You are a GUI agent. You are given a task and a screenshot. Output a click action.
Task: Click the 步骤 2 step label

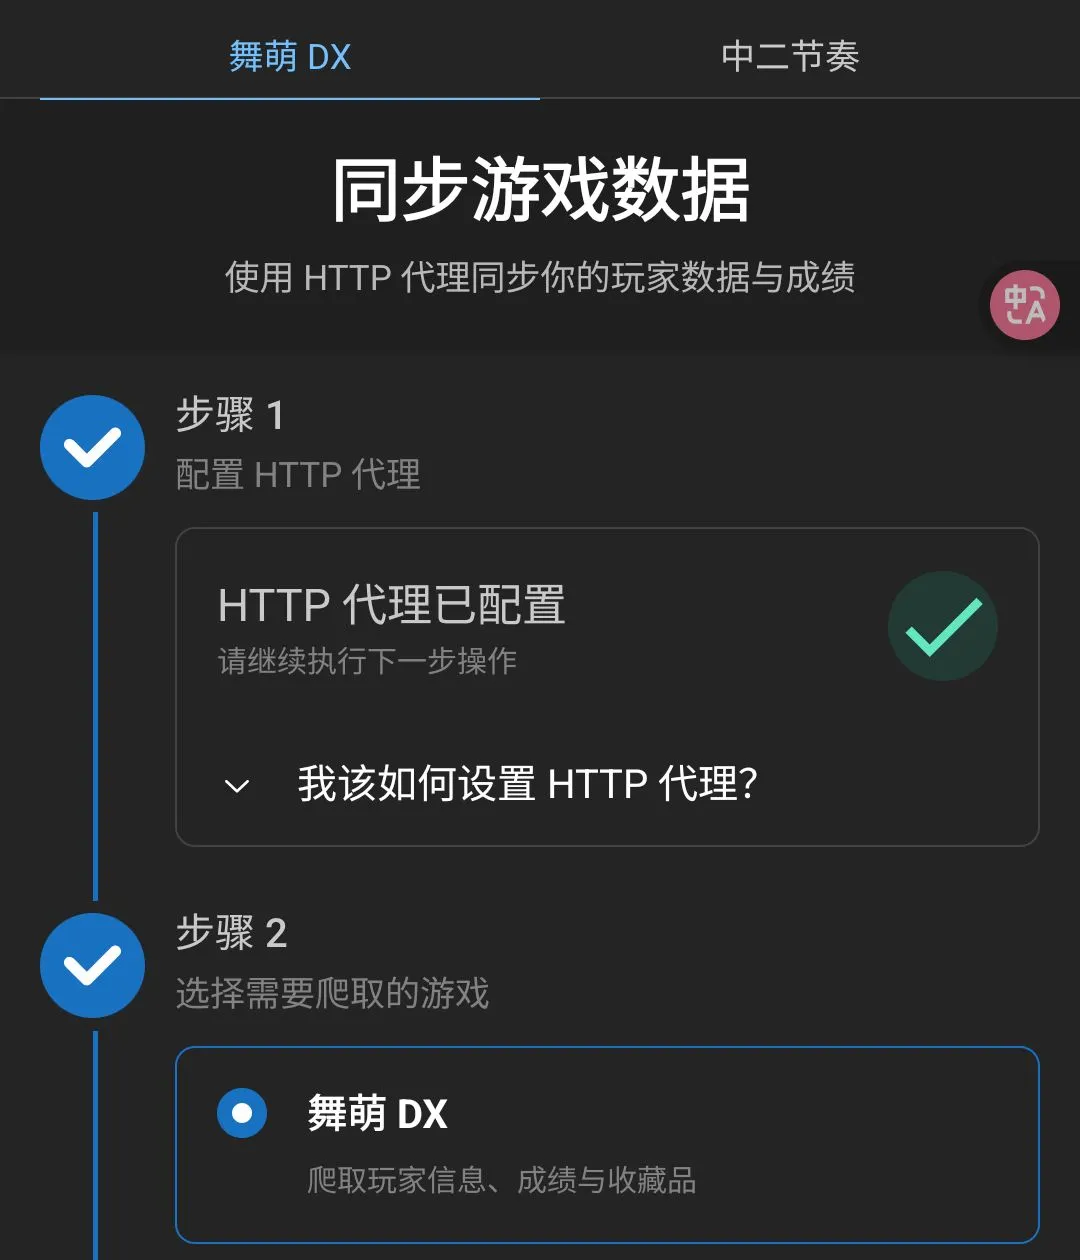[231, 933]
